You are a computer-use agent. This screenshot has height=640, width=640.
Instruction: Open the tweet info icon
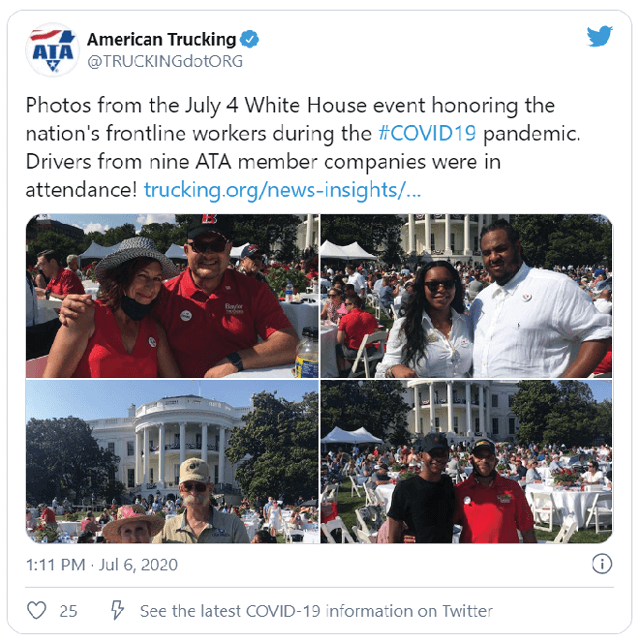602,564
